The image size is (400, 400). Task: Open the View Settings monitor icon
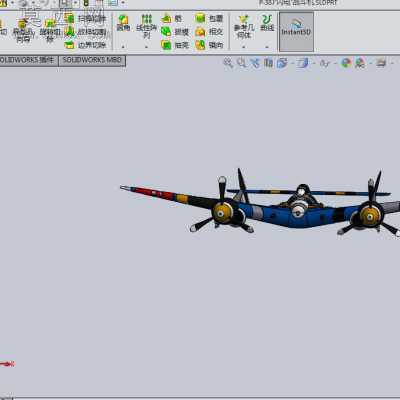tap(381, 63)
